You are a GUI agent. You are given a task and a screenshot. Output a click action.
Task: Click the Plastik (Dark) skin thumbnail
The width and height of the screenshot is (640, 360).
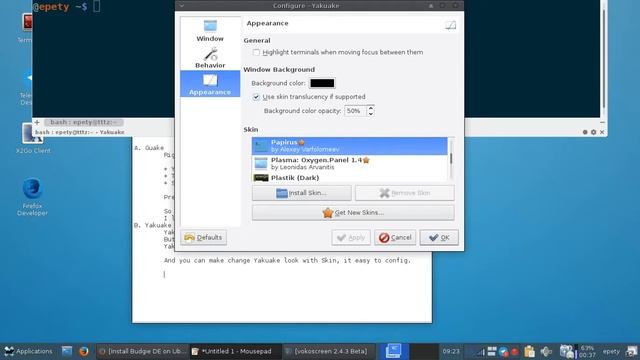coord(261,178)
